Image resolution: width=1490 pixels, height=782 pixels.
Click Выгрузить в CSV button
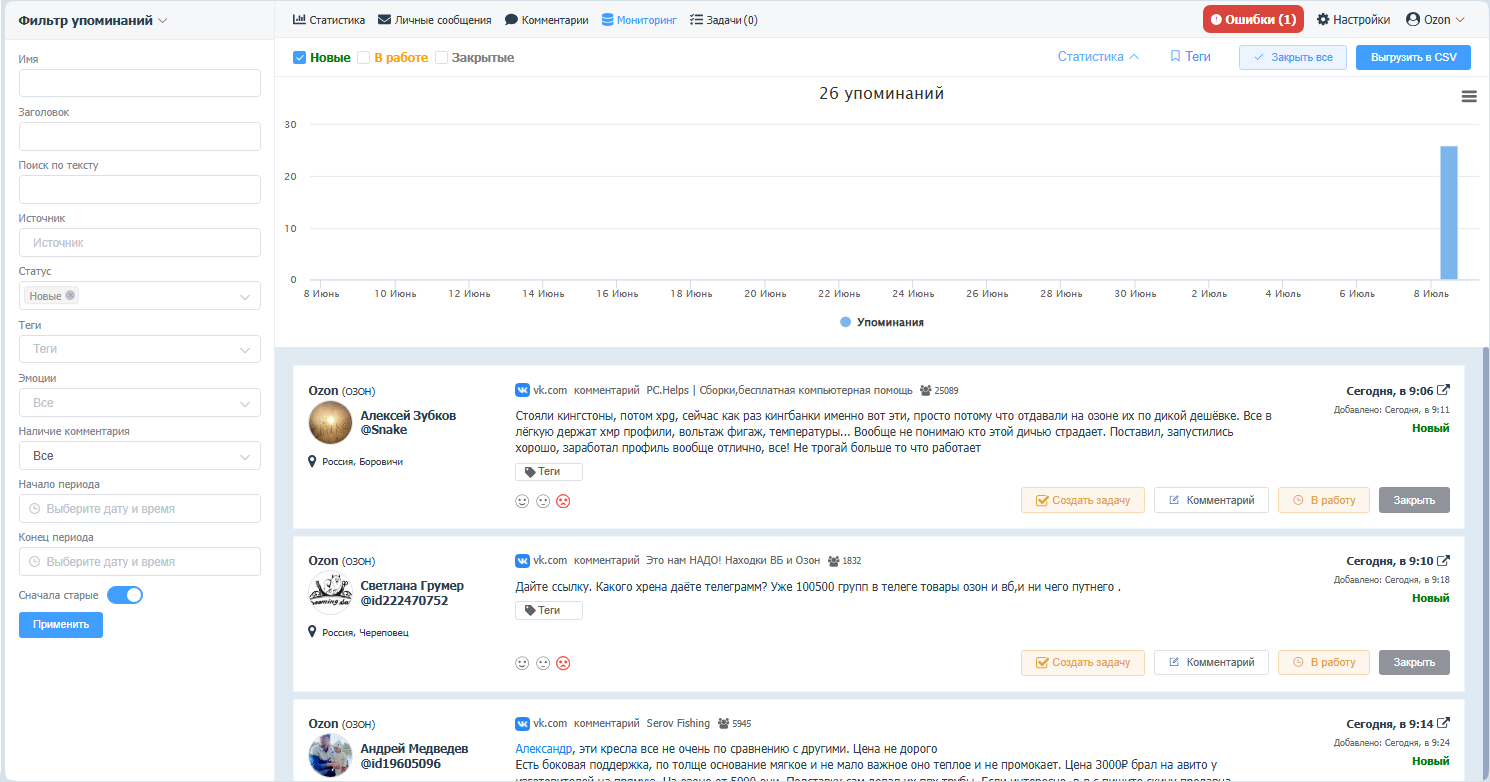[x=1413, y=57]
